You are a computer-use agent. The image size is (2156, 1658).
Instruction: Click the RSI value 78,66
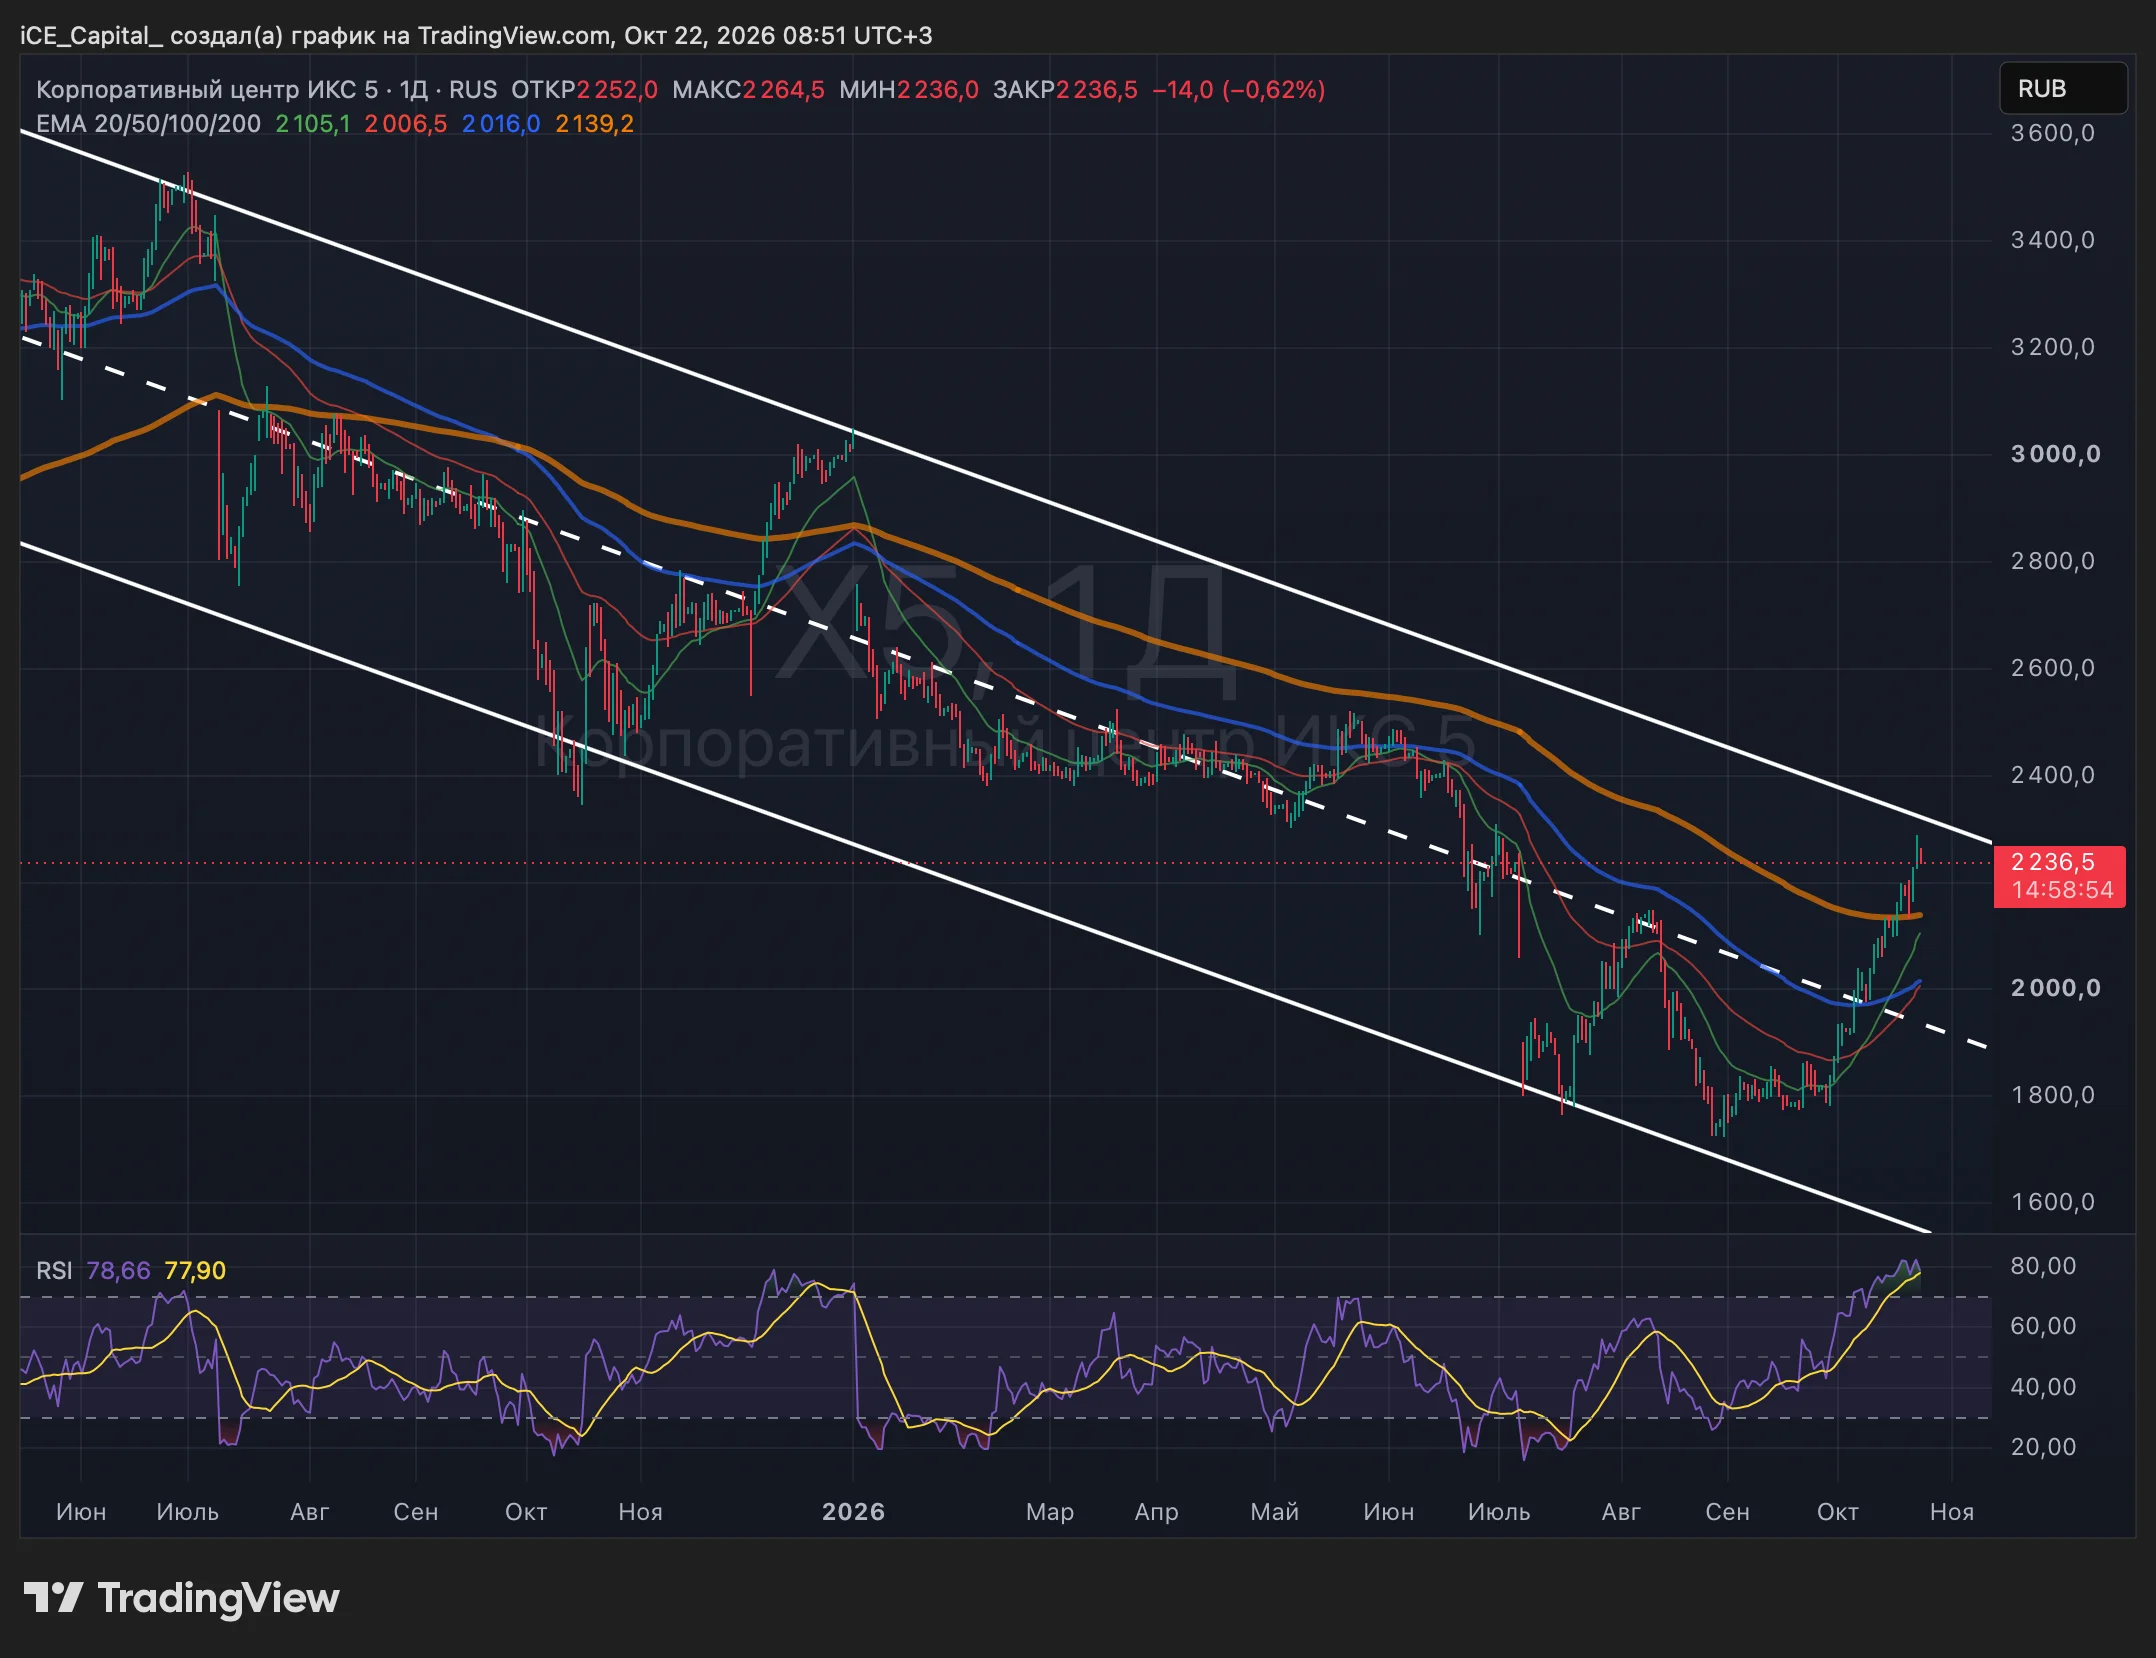118,1271
